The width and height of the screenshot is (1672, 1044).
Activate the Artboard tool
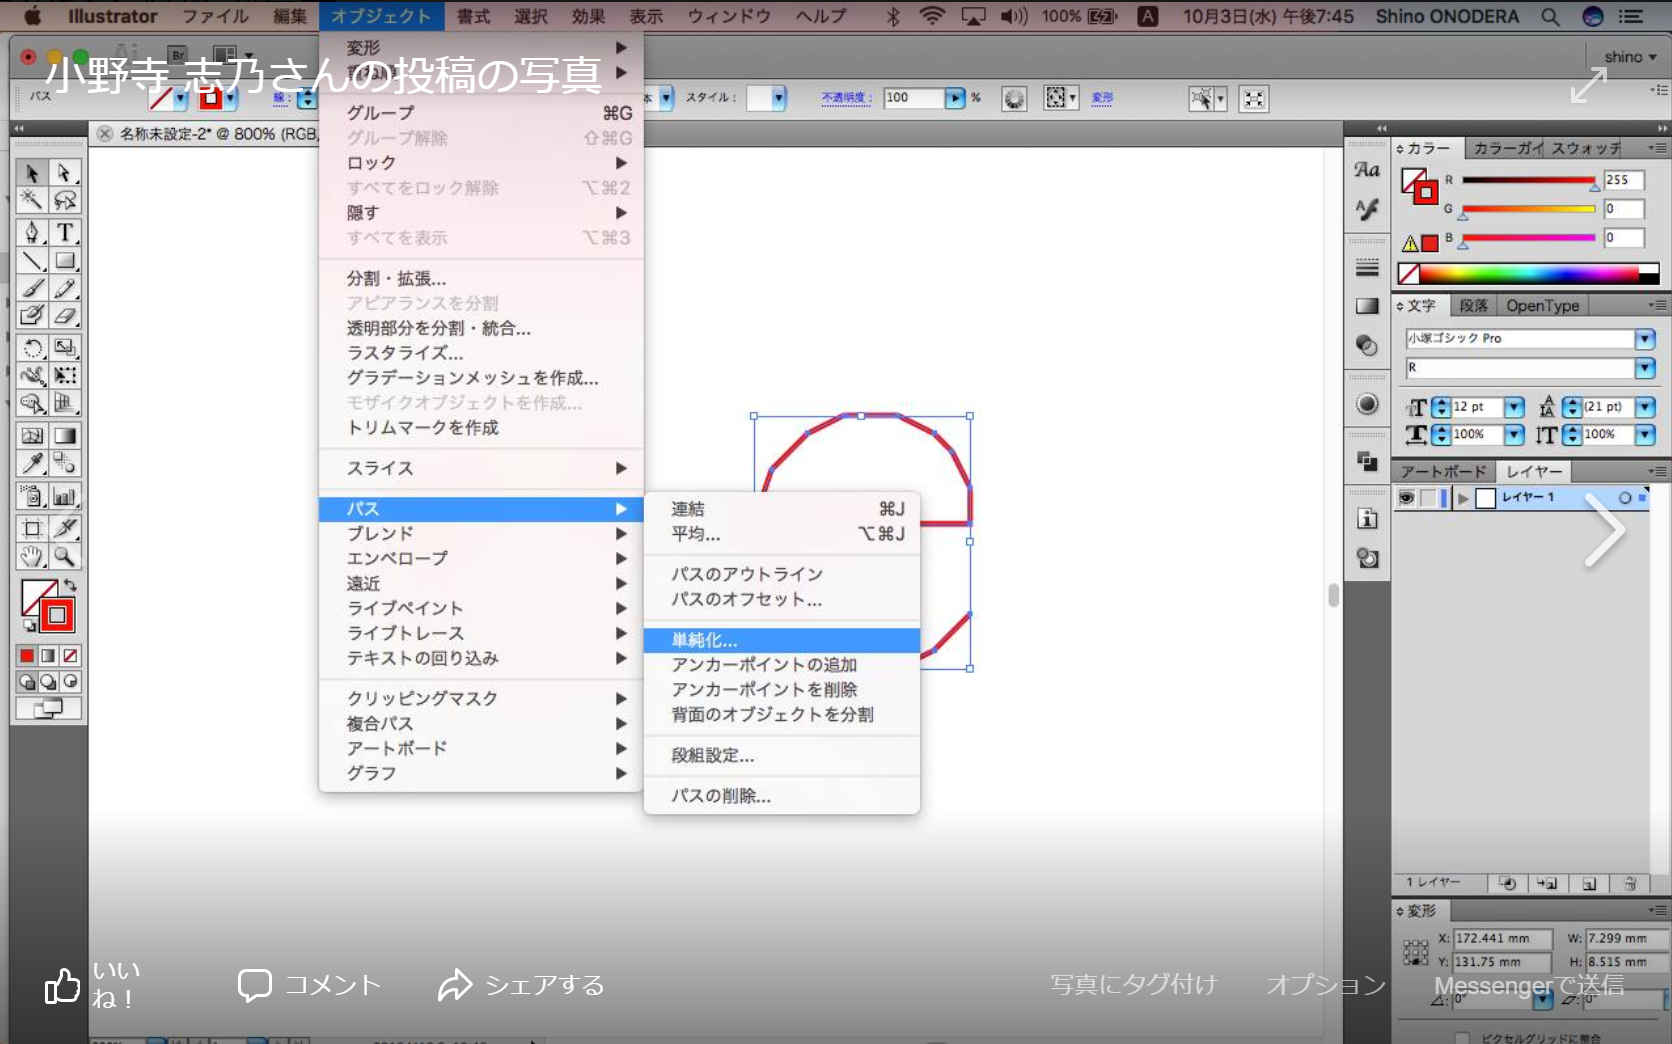click(x=32, y=528)
